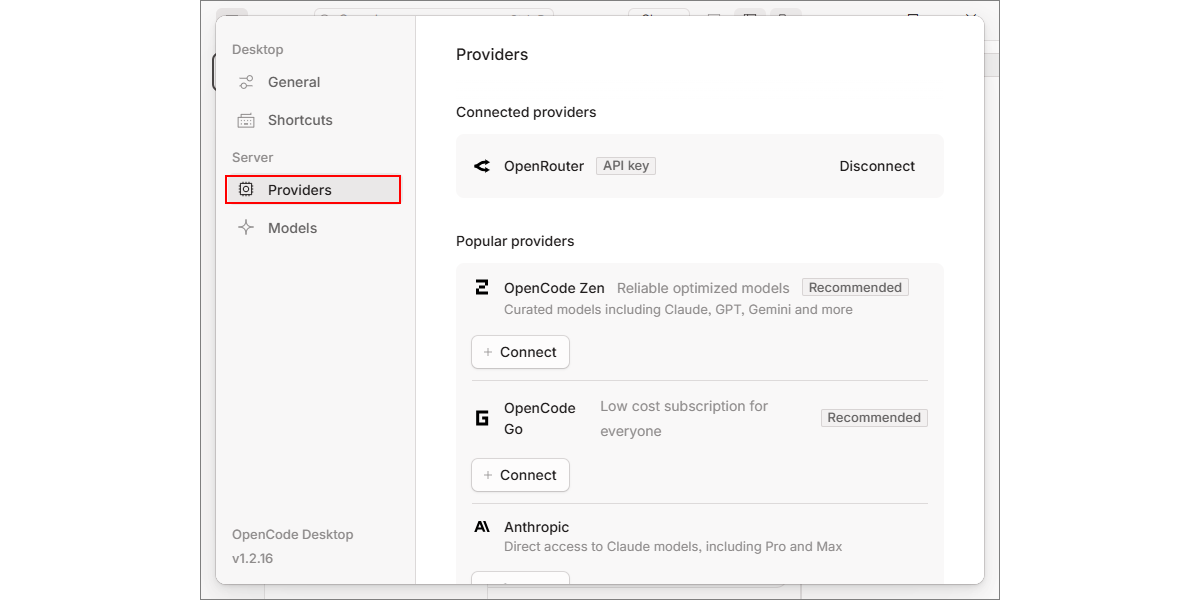Click the Models sparkle icon
Screen dimensions: 1200x600
(x=246, y=228)
